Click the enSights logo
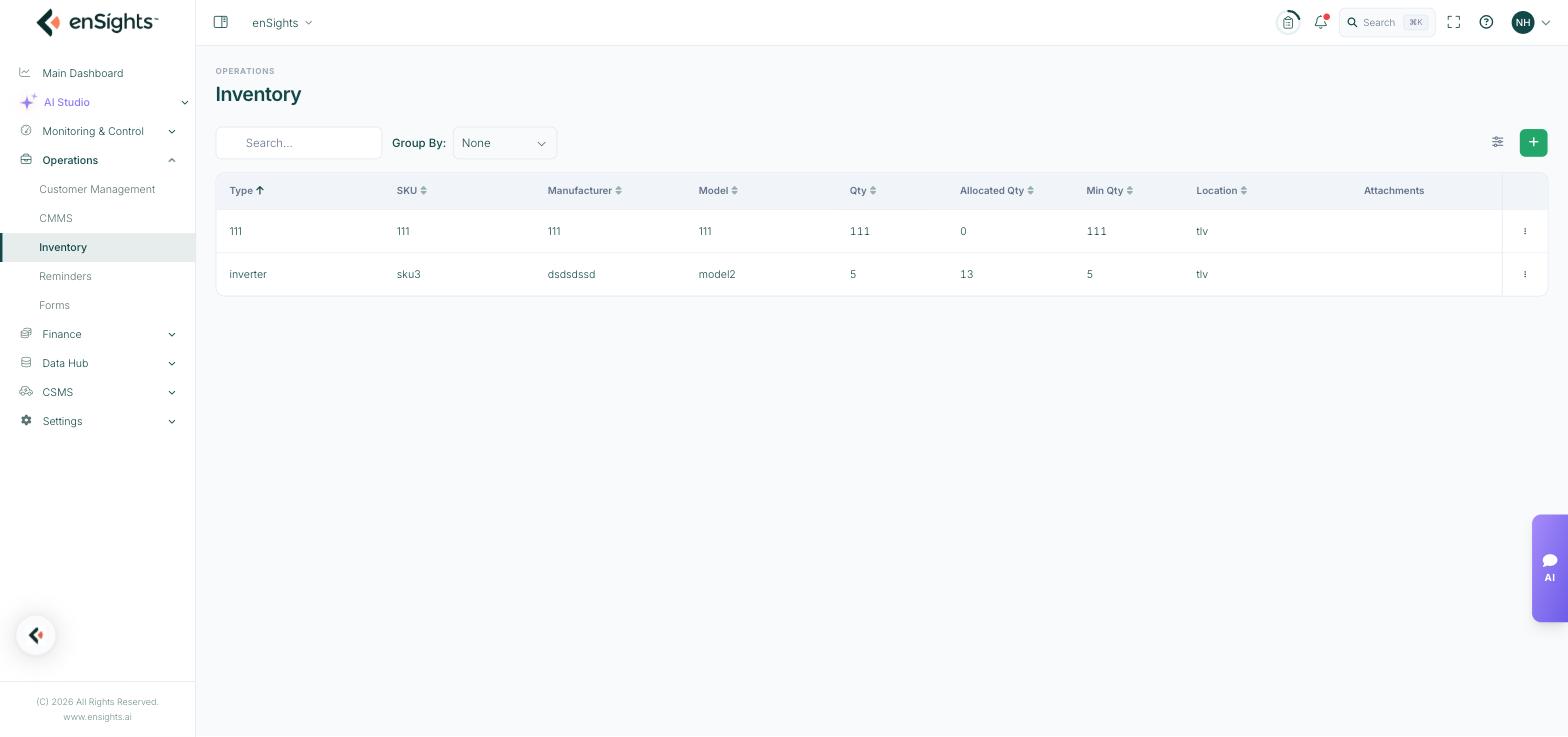This screenshot has height=737, width=1568. 97,22
